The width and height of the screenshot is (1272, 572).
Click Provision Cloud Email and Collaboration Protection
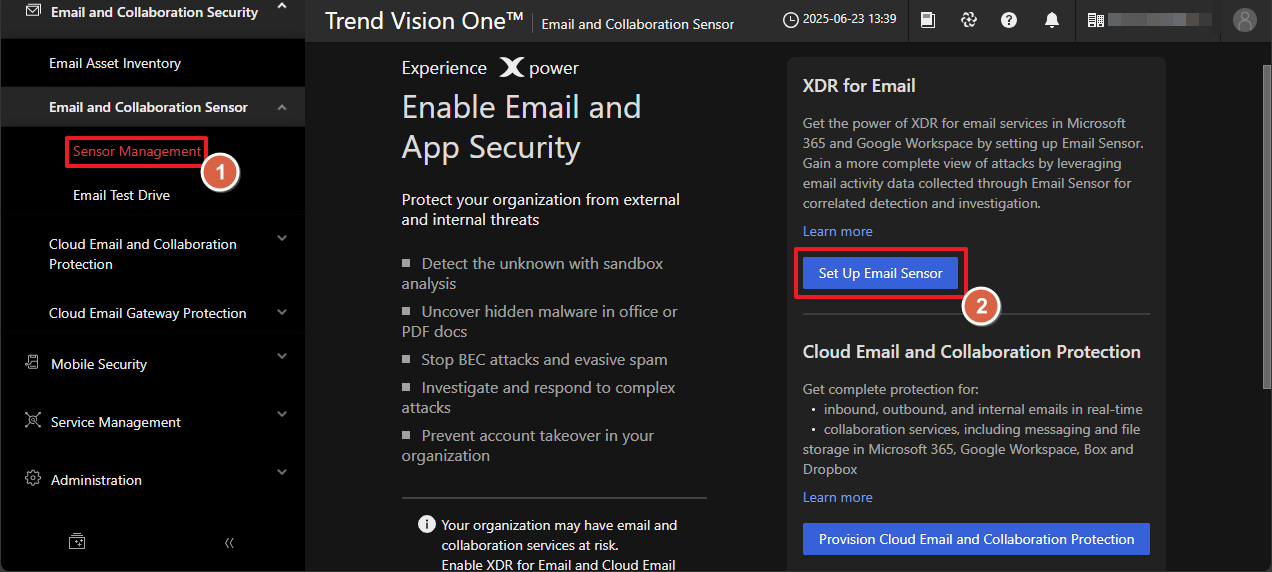coord(976,539)
